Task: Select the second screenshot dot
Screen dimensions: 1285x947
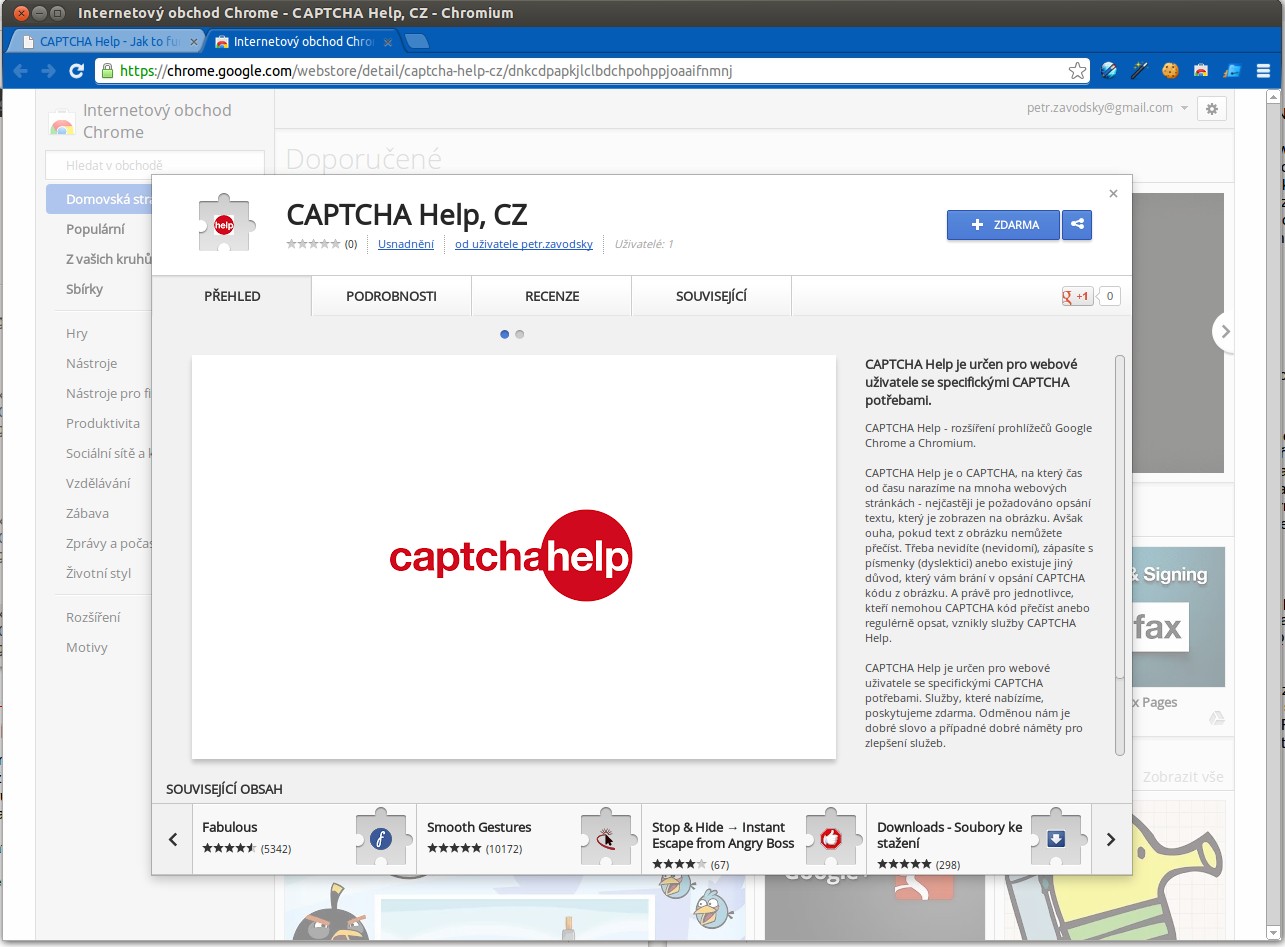Action: click(x=519, y=334)
